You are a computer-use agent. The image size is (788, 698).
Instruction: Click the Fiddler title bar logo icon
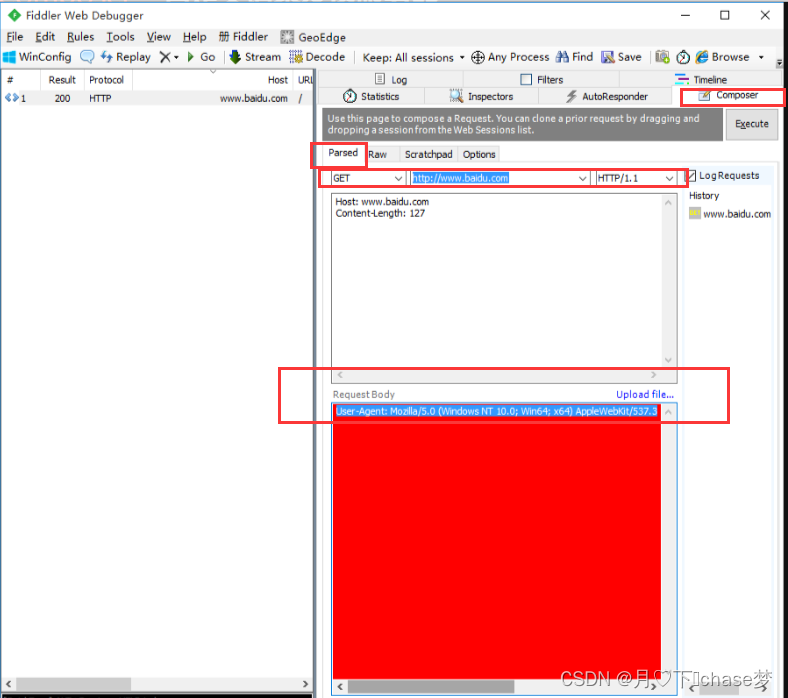[x=14, y=16]
